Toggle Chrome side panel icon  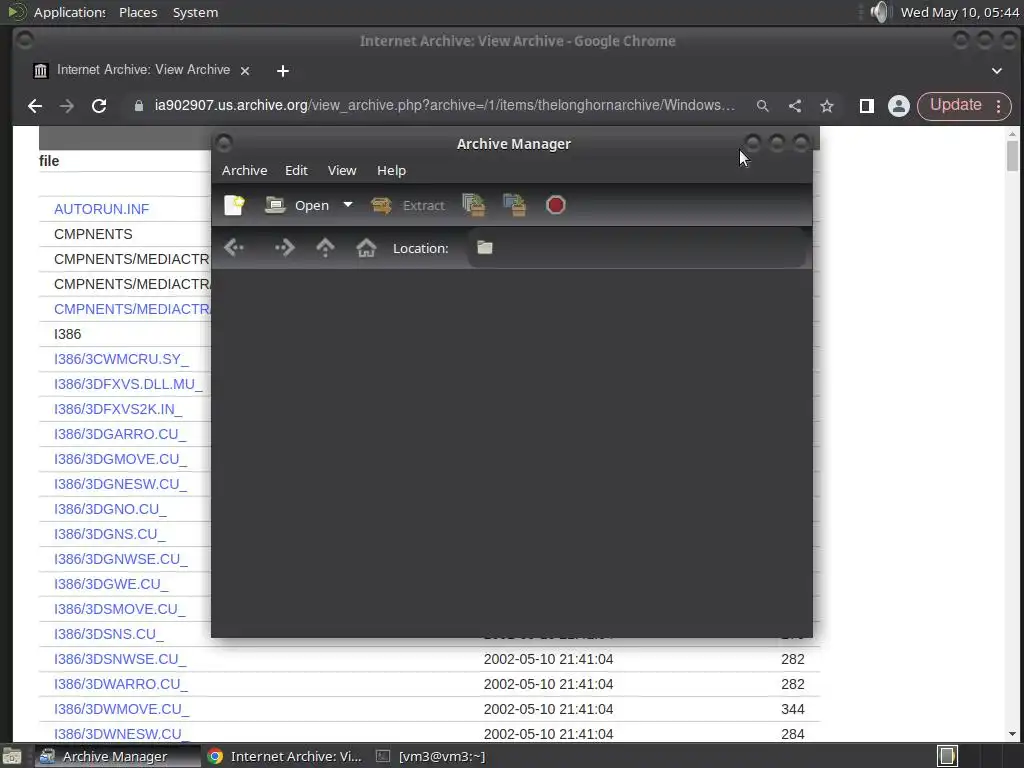pos(867,106)
